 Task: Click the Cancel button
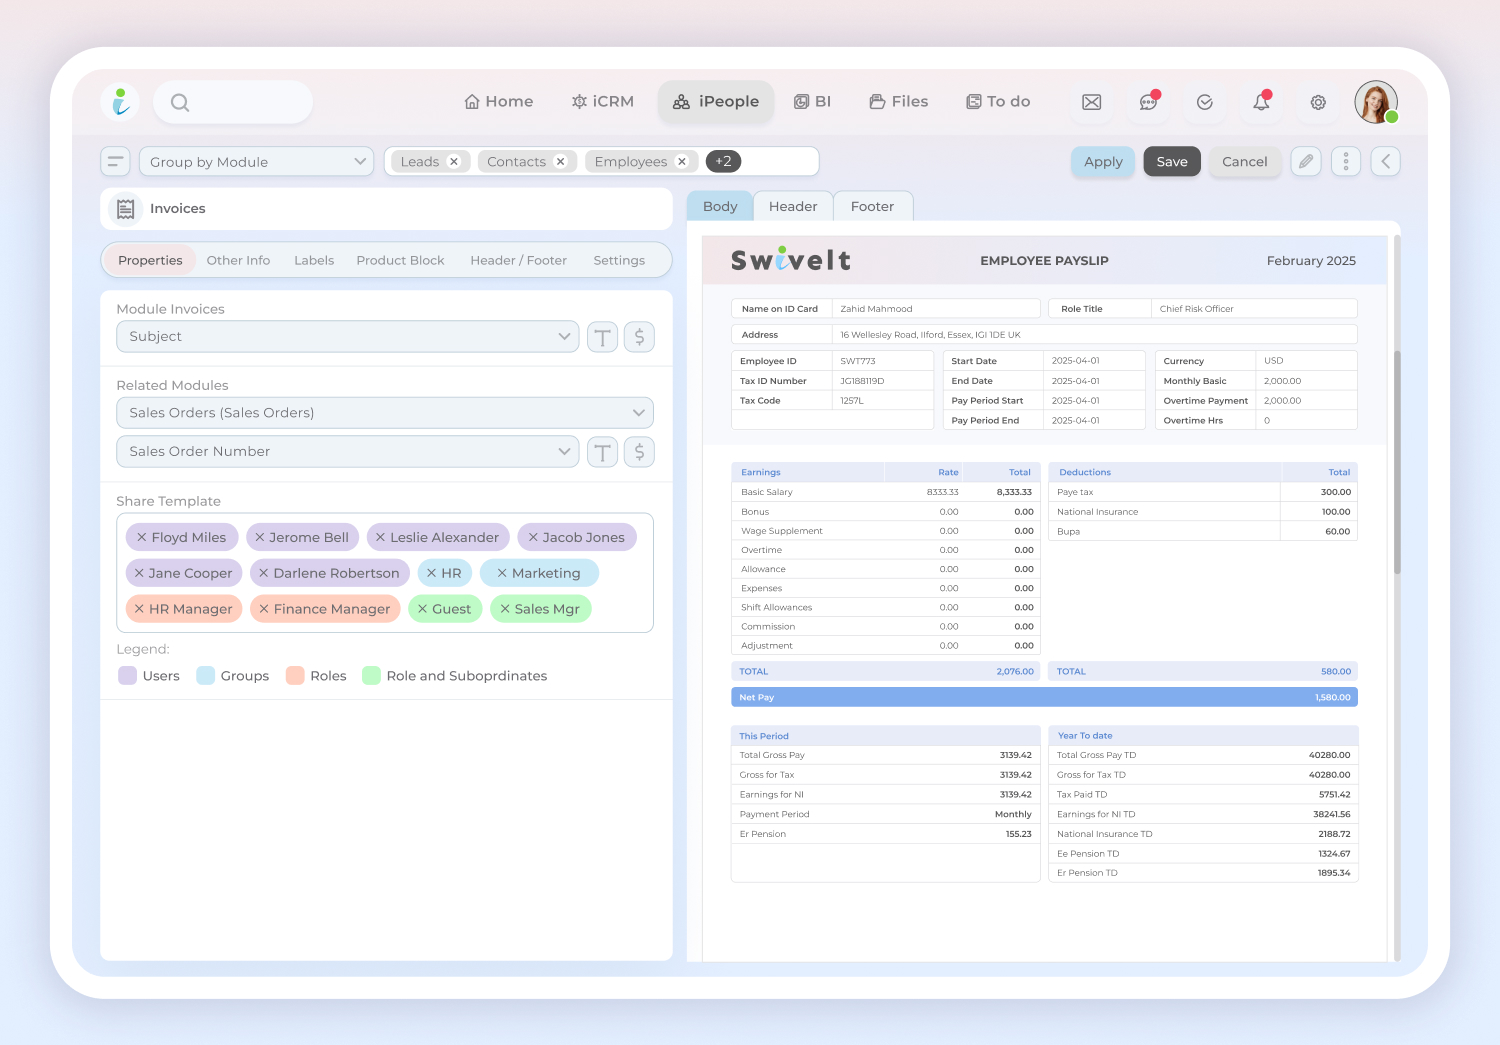pyautogui.click(x=1244, y=162)
